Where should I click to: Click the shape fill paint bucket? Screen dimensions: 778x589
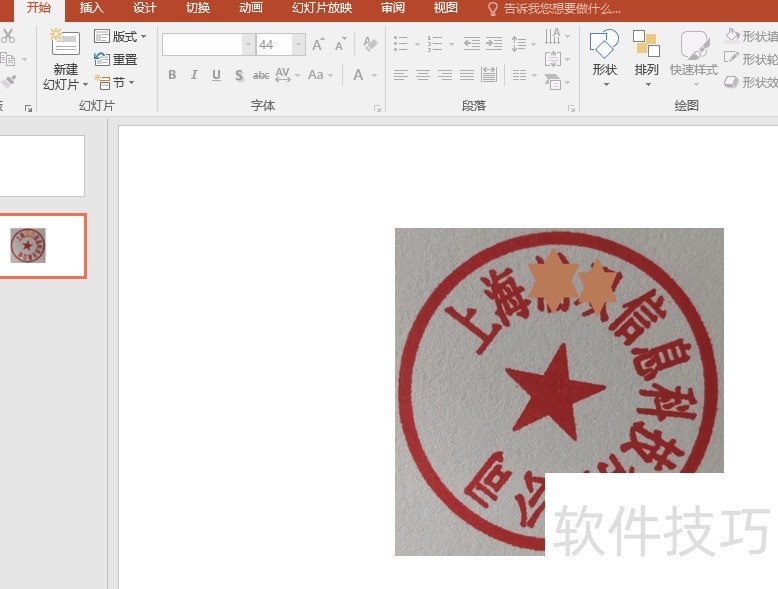(x=733, y=36)
